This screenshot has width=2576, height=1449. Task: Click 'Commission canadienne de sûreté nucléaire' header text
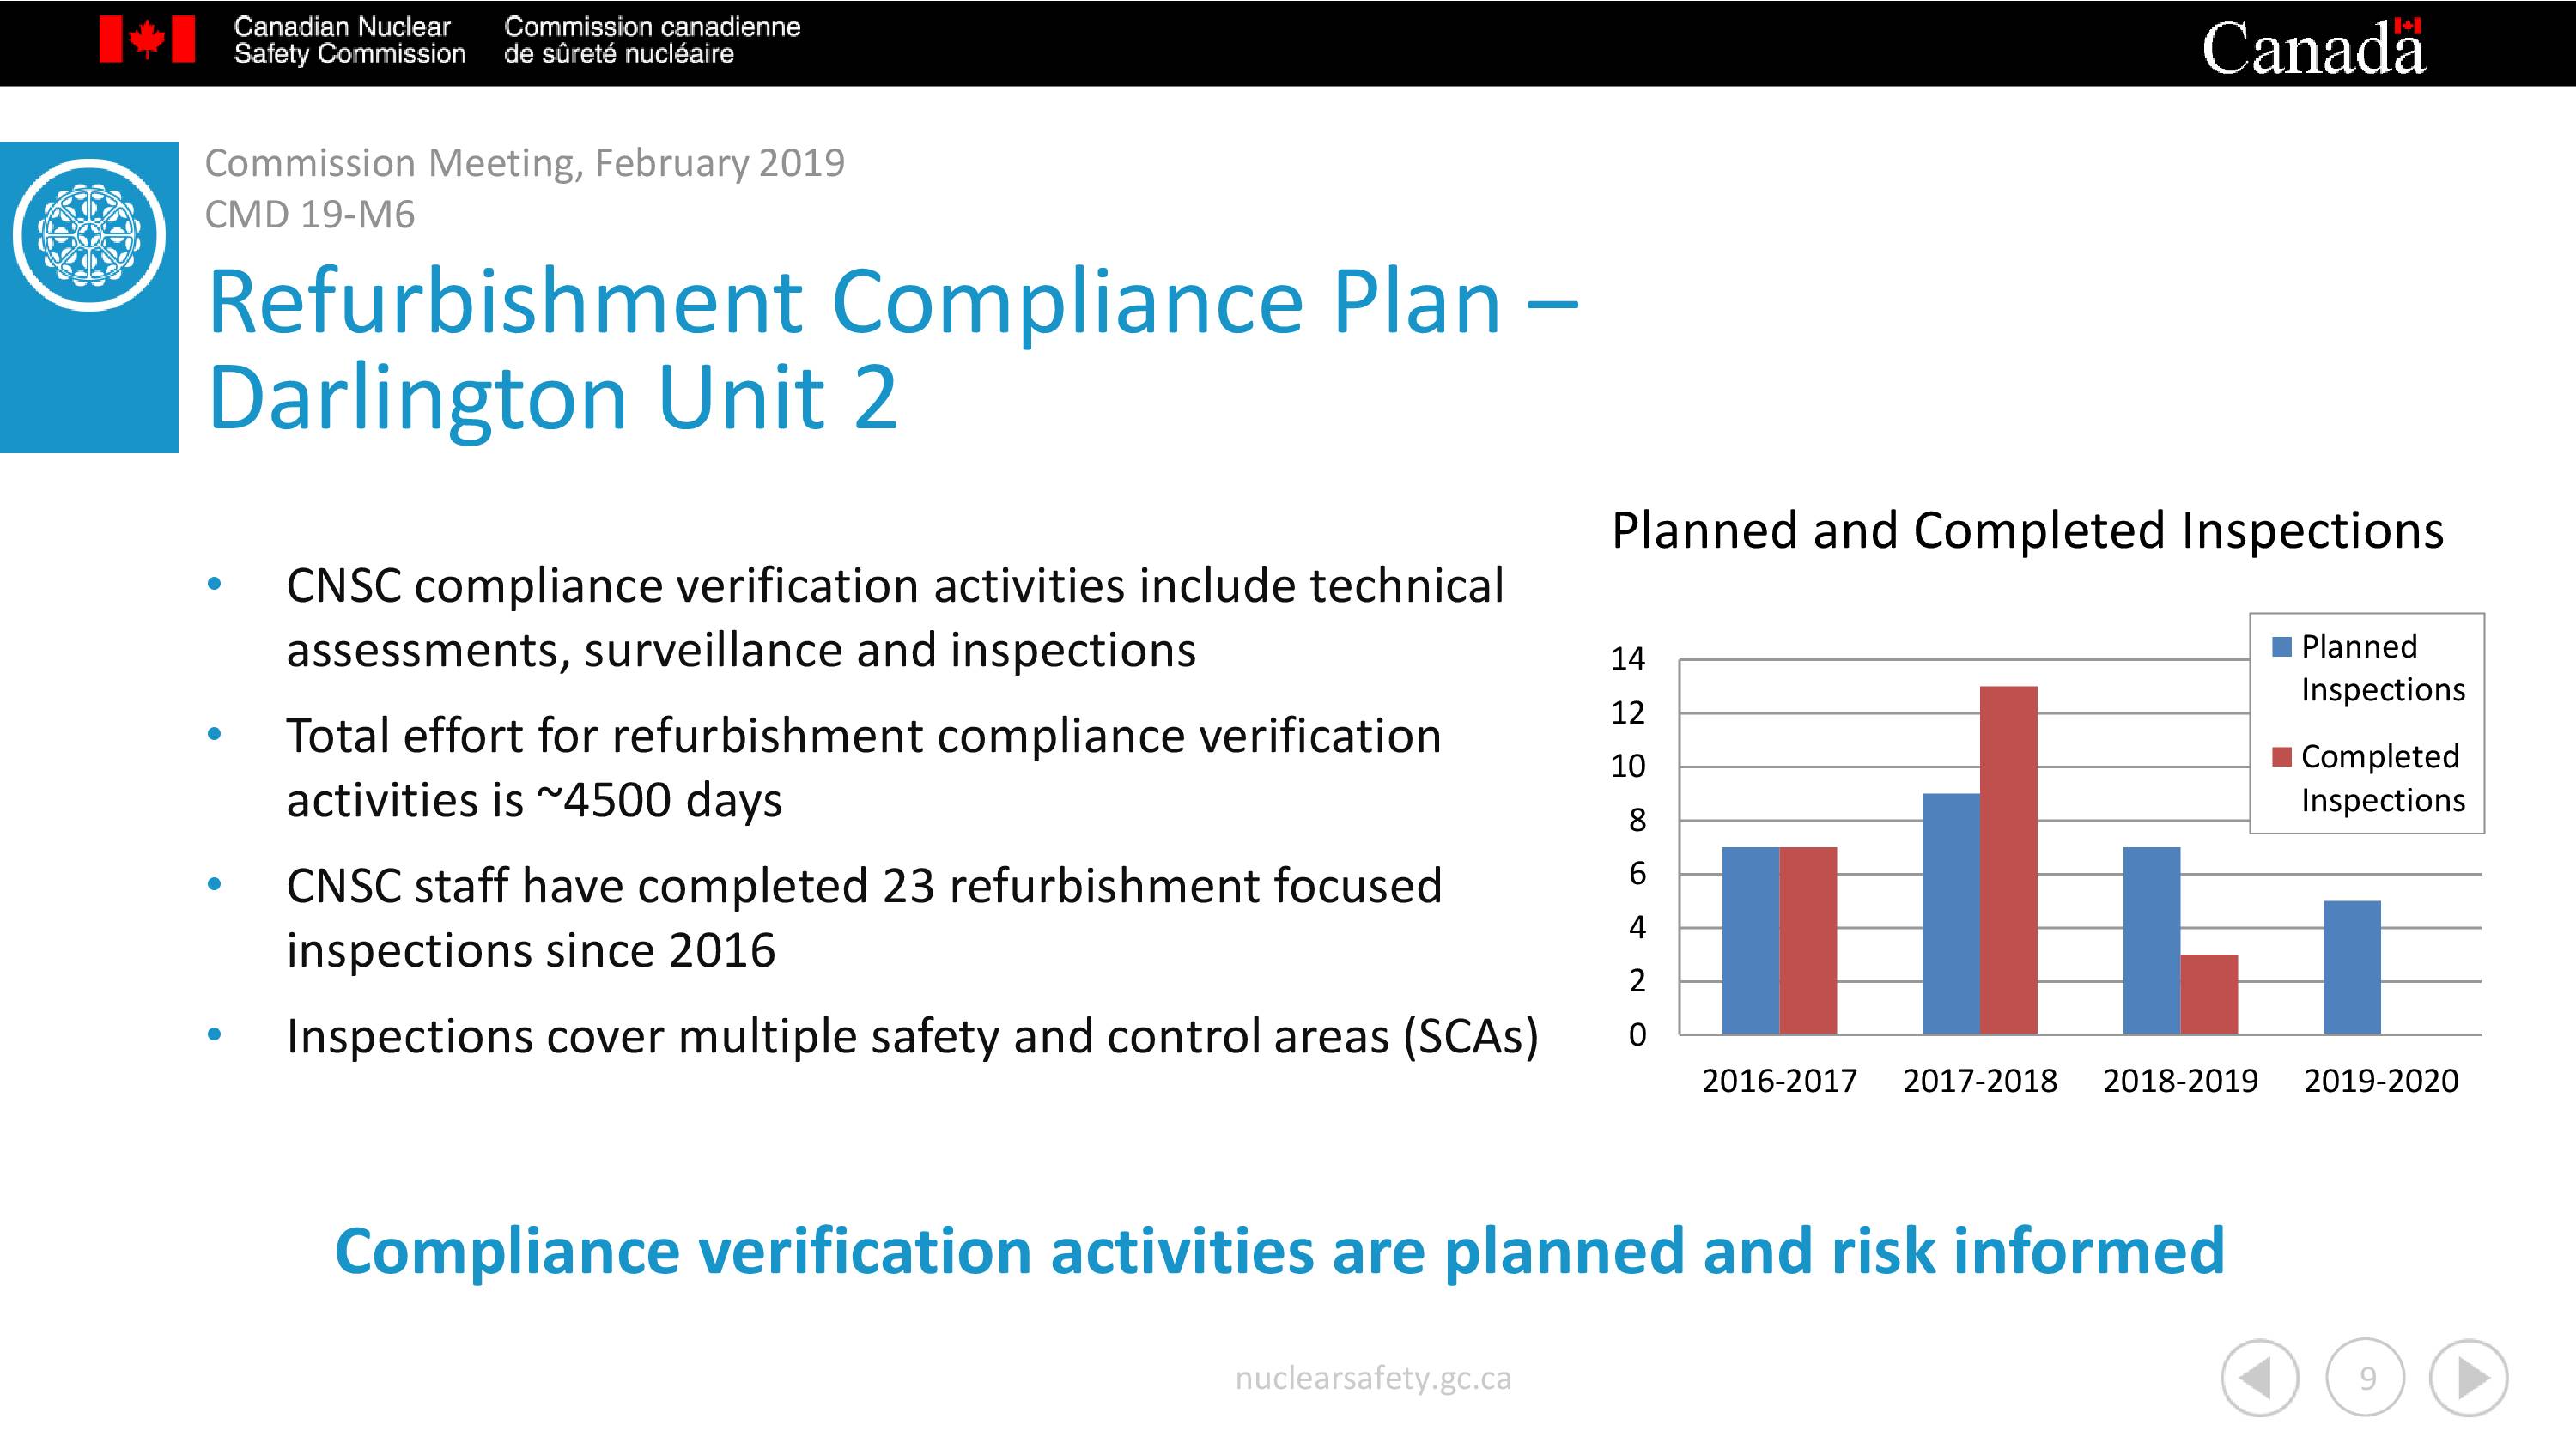652,40
